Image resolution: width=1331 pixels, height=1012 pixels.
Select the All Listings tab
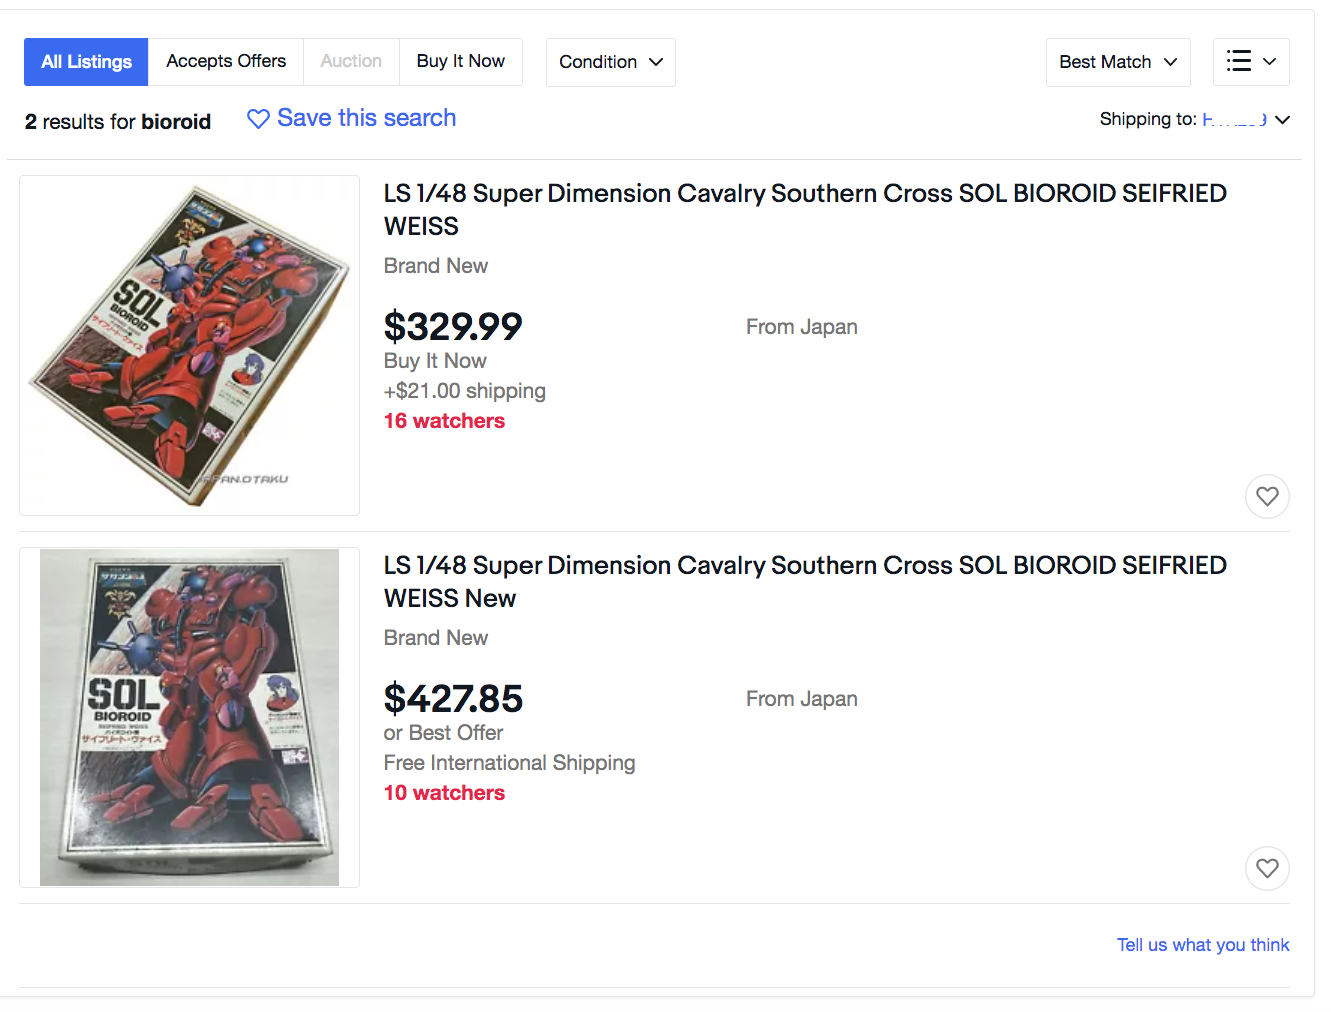pos(86,62)
